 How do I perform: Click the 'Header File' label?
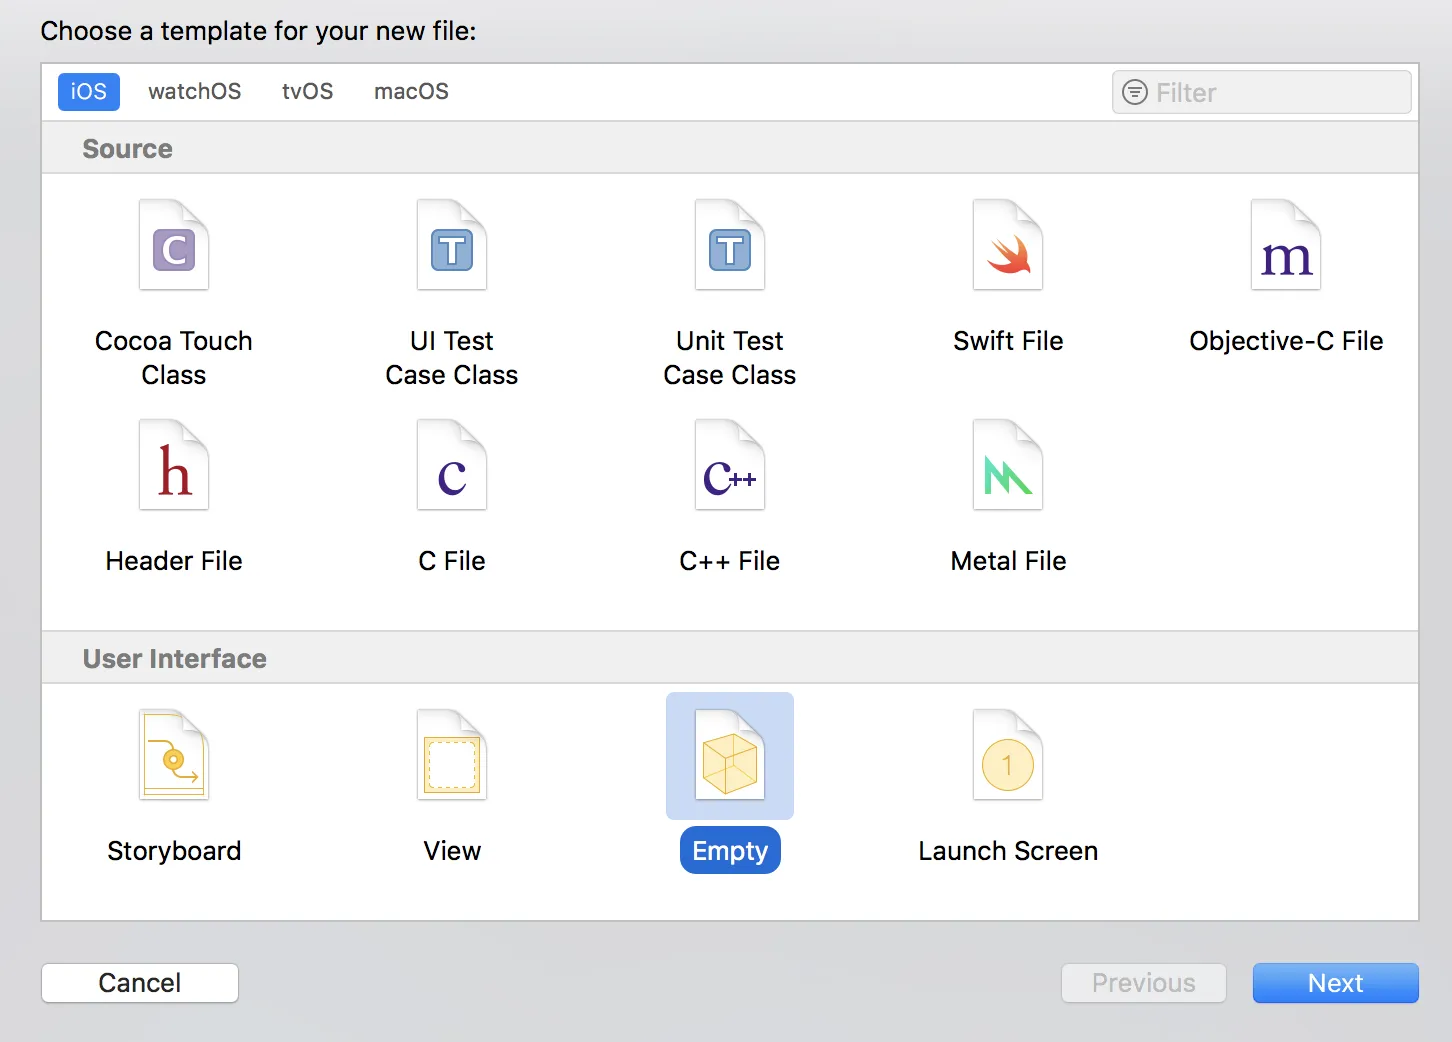pos(174,561)
